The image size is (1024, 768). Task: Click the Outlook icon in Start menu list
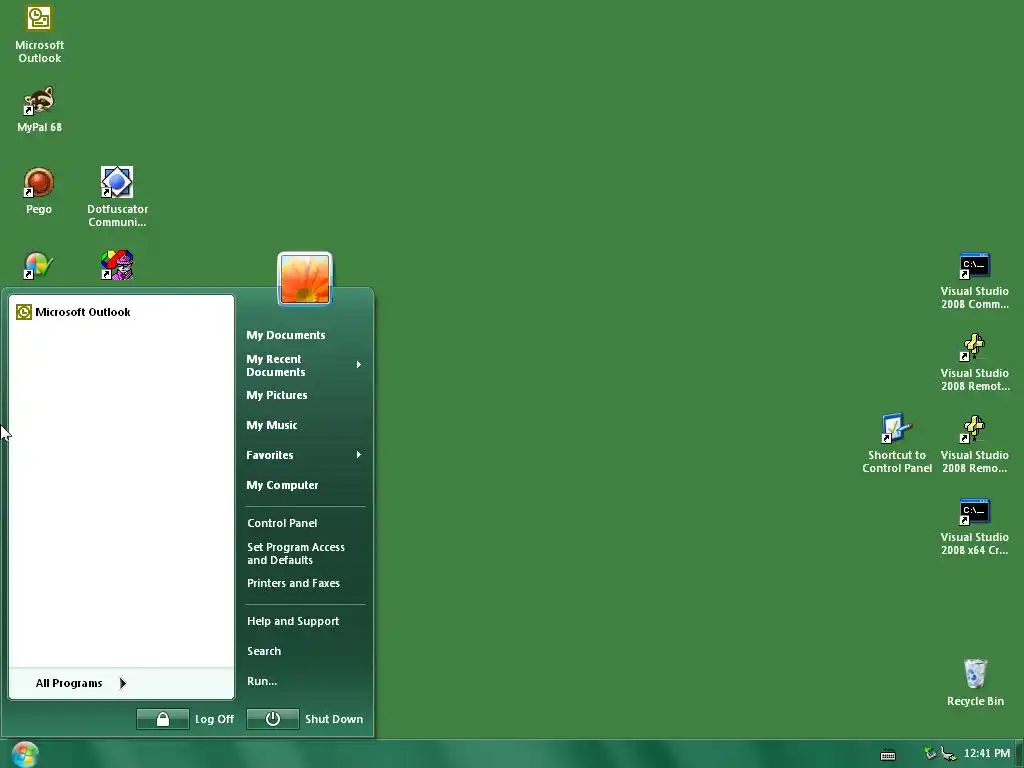click(24, 312)
